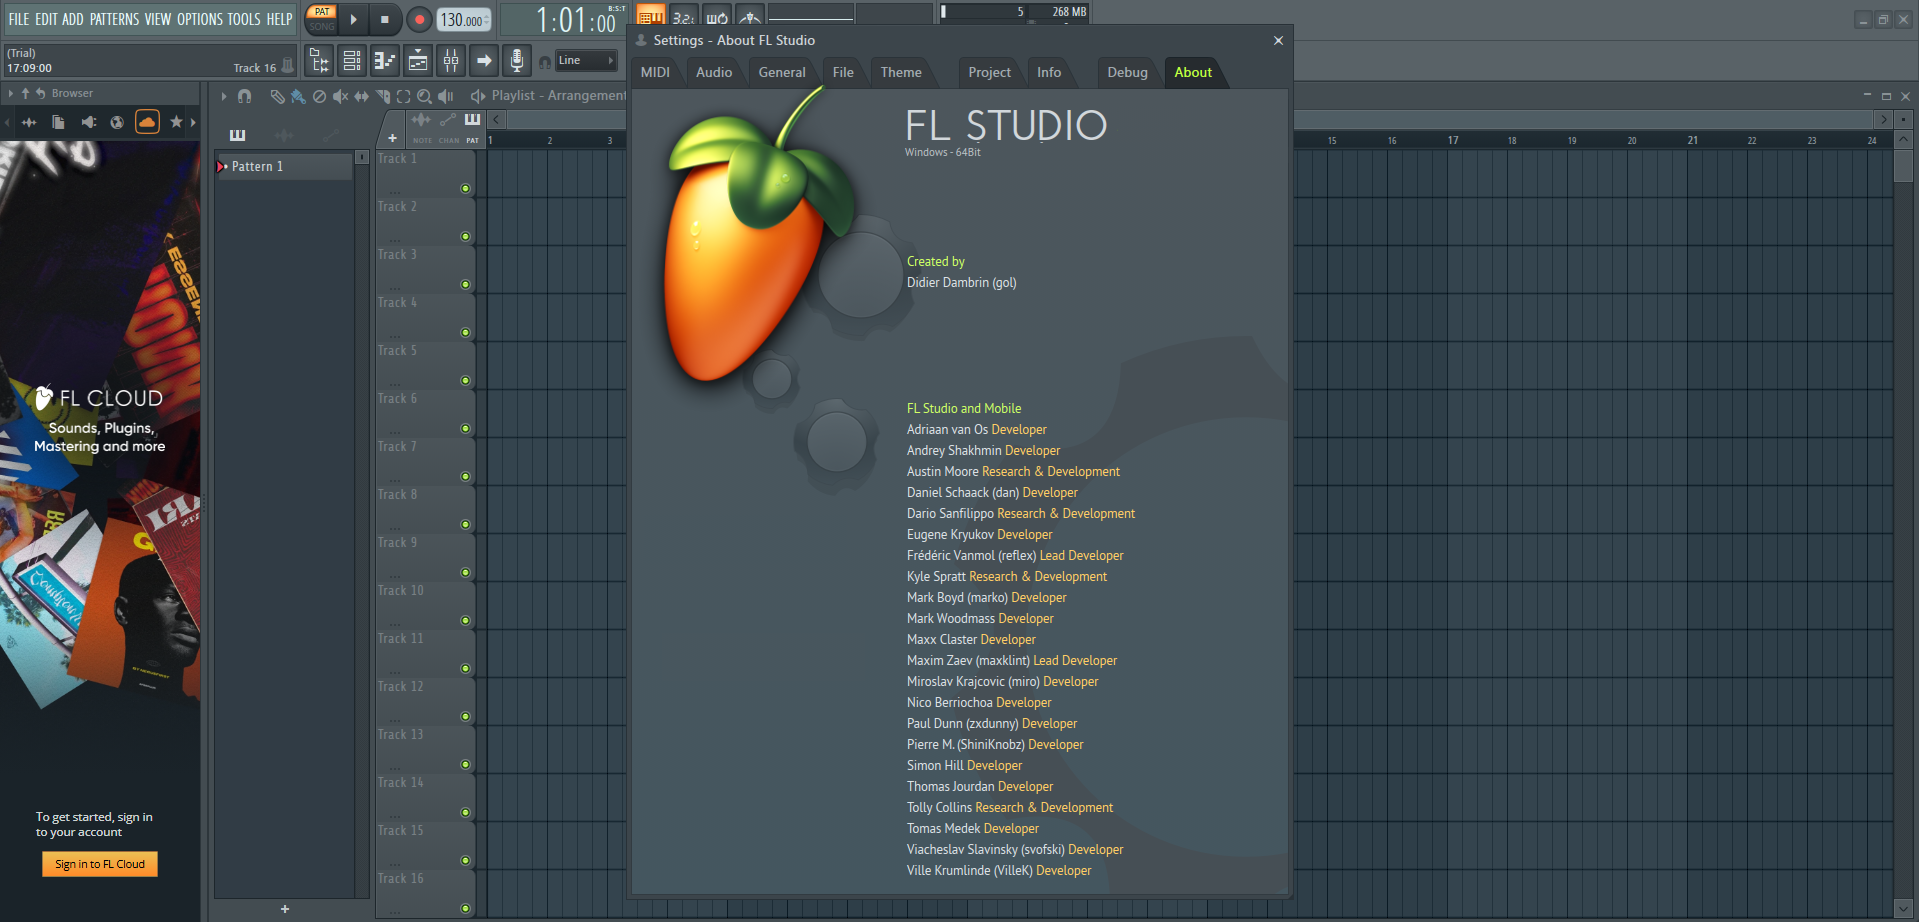Click the Record button
Screen dimensions: 1919x922
(x=419, y=19)
